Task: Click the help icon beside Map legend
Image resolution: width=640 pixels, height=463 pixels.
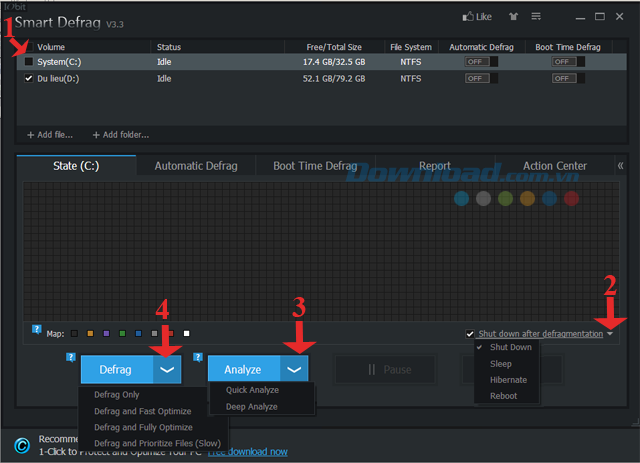Action: [37, 331]
